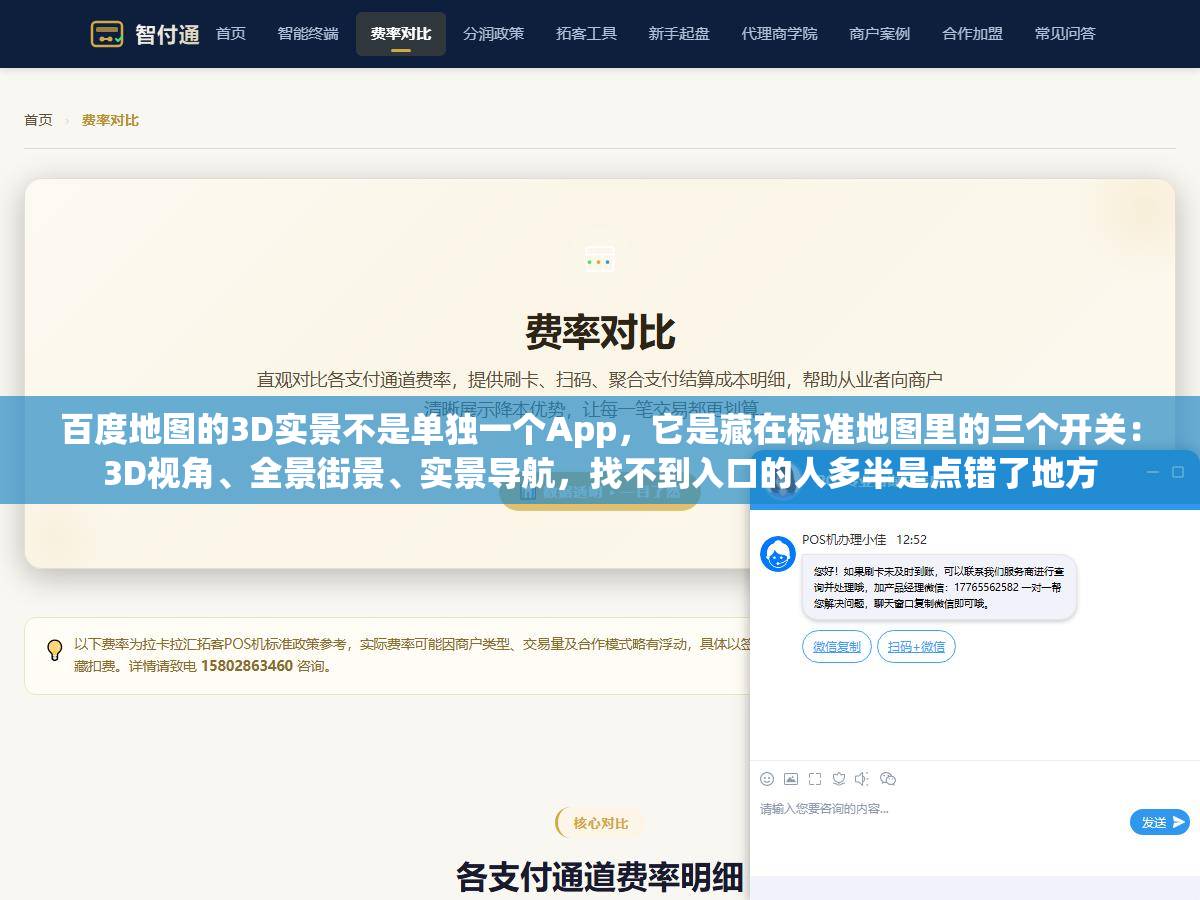Visit the 商户案例 section
This screenshot has width=1200, height=900.
(x=879, y=34)
